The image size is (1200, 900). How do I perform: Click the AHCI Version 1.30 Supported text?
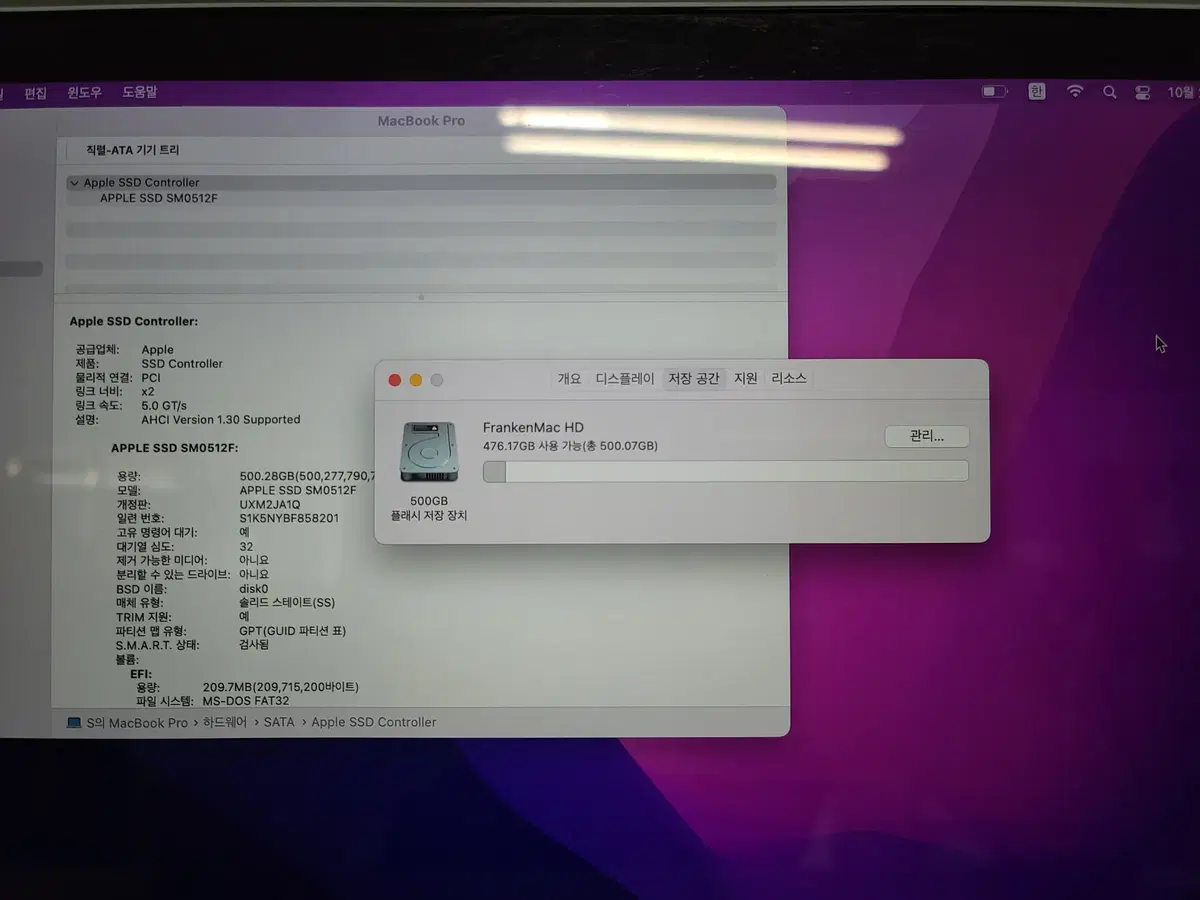pyautogui.click(x=220, y=420)
